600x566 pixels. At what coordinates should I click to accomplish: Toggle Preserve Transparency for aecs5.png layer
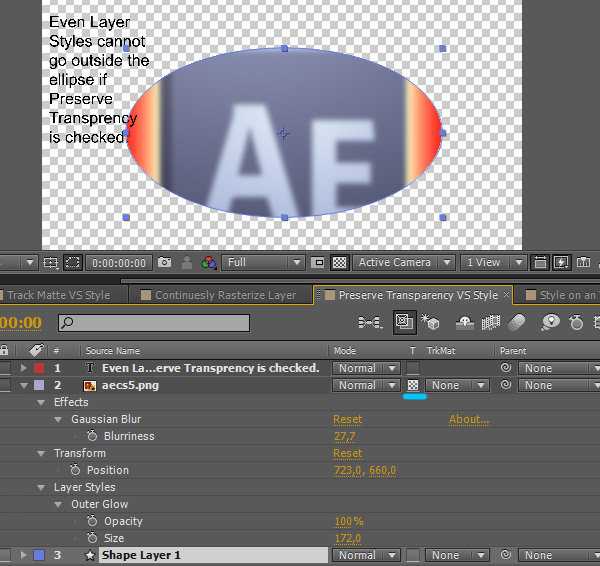pos(413,385)
